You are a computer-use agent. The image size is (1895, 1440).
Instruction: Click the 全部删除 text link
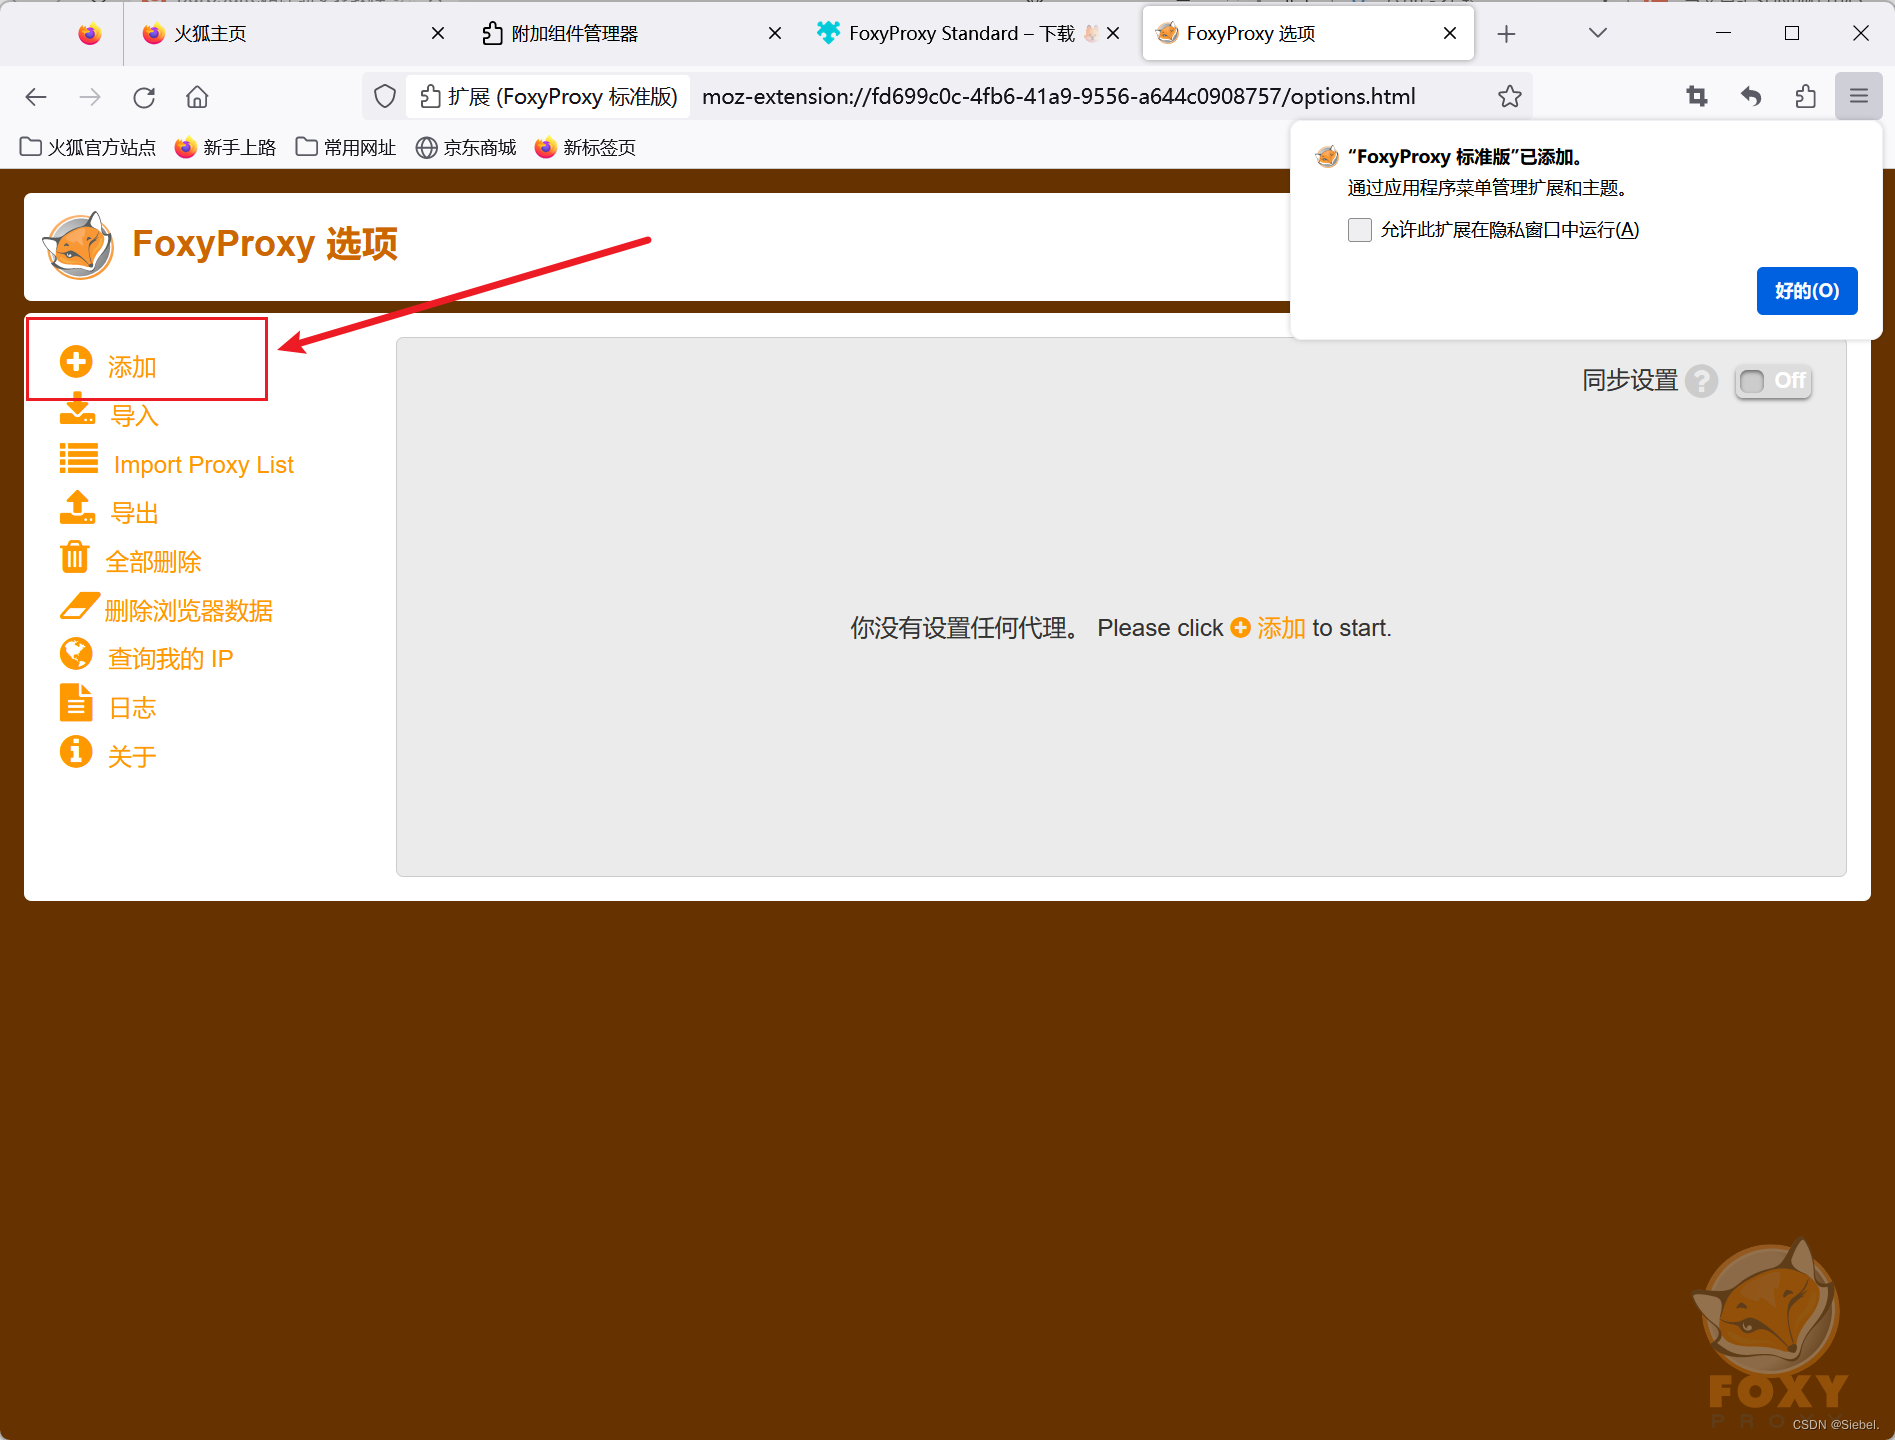click(x=153, y=562)
